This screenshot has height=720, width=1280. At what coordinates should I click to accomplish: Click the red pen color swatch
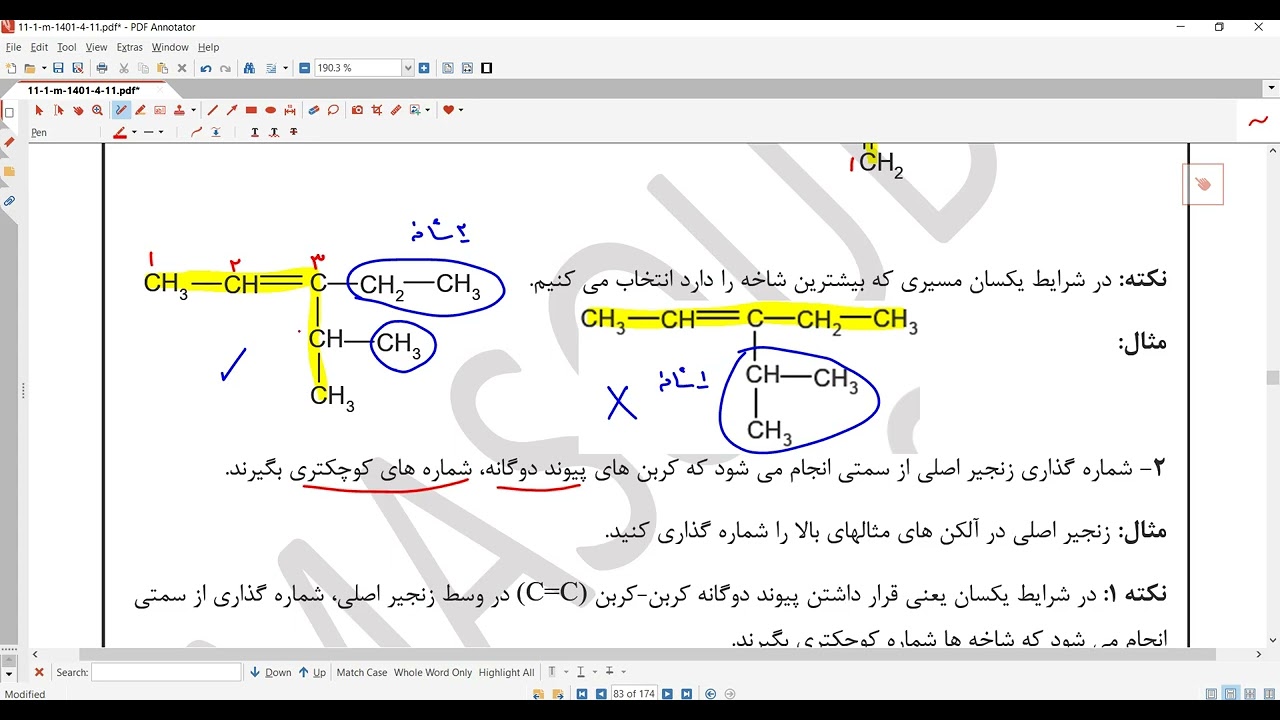coord(120,132)
